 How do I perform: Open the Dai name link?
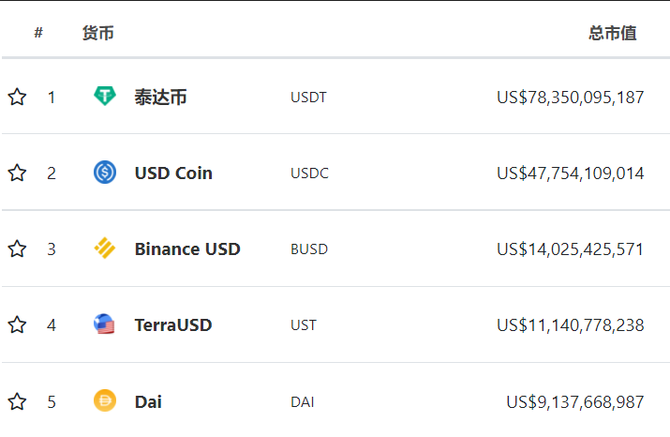[148, 402]
